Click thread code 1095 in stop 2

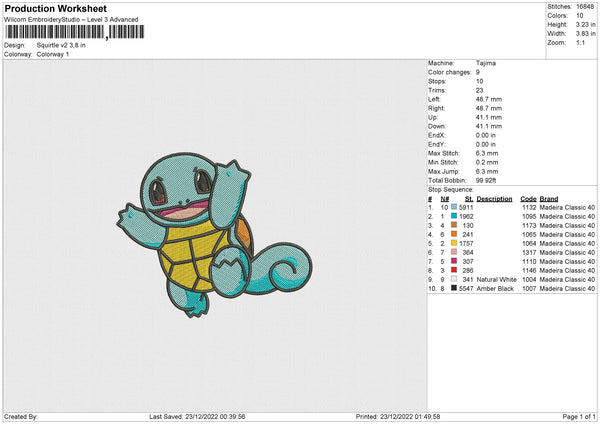coord(529,217)
